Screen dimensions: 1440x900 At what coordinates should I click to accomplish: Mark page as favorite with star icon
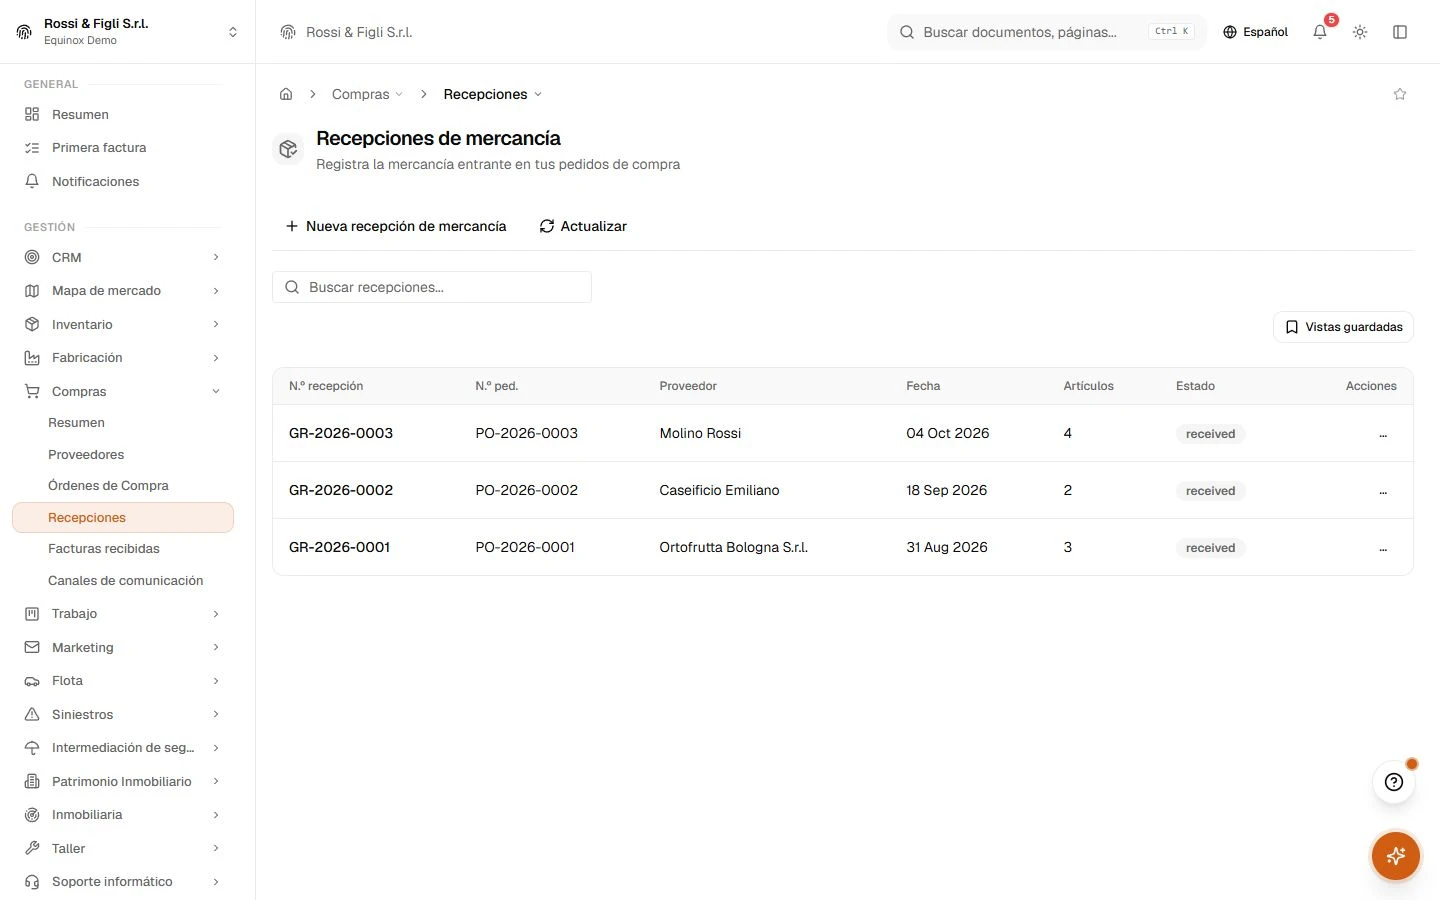[1400, 94]
